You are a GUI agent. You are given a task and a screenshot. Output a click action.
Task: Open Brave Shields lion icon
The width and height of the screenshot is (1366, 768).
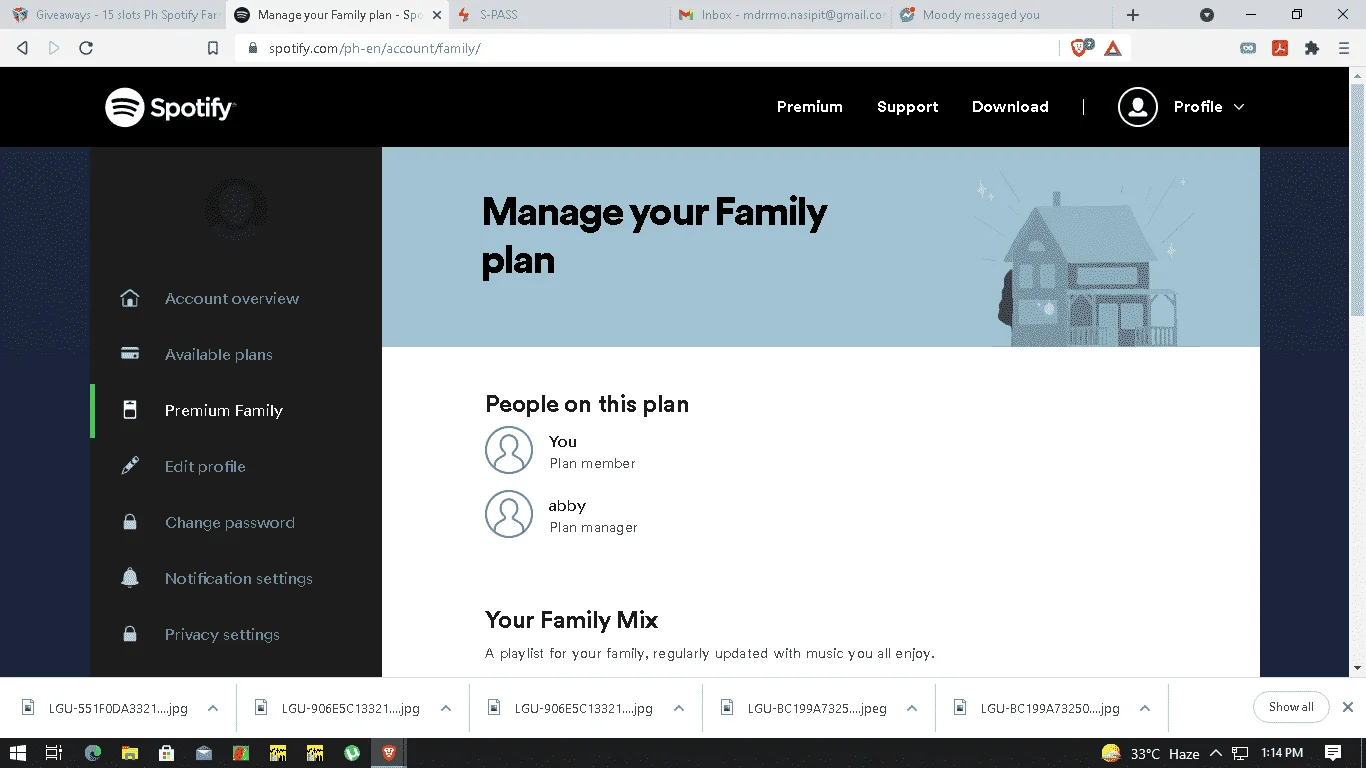(x=1081, y=47)
